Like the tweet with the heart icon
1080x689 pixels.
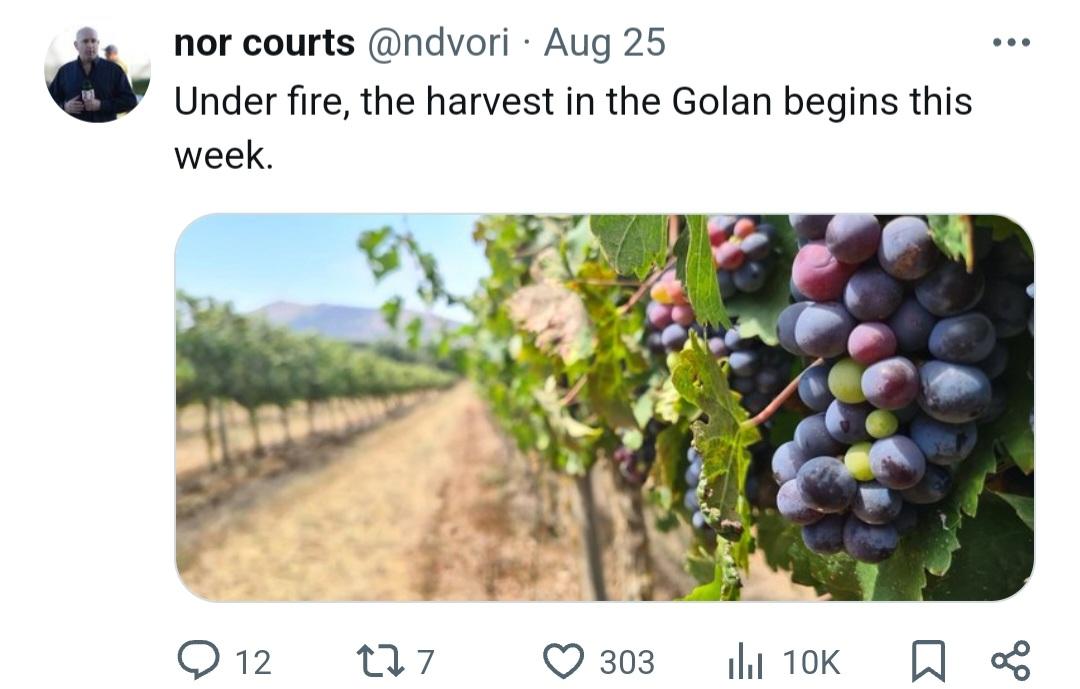point(563,660)
